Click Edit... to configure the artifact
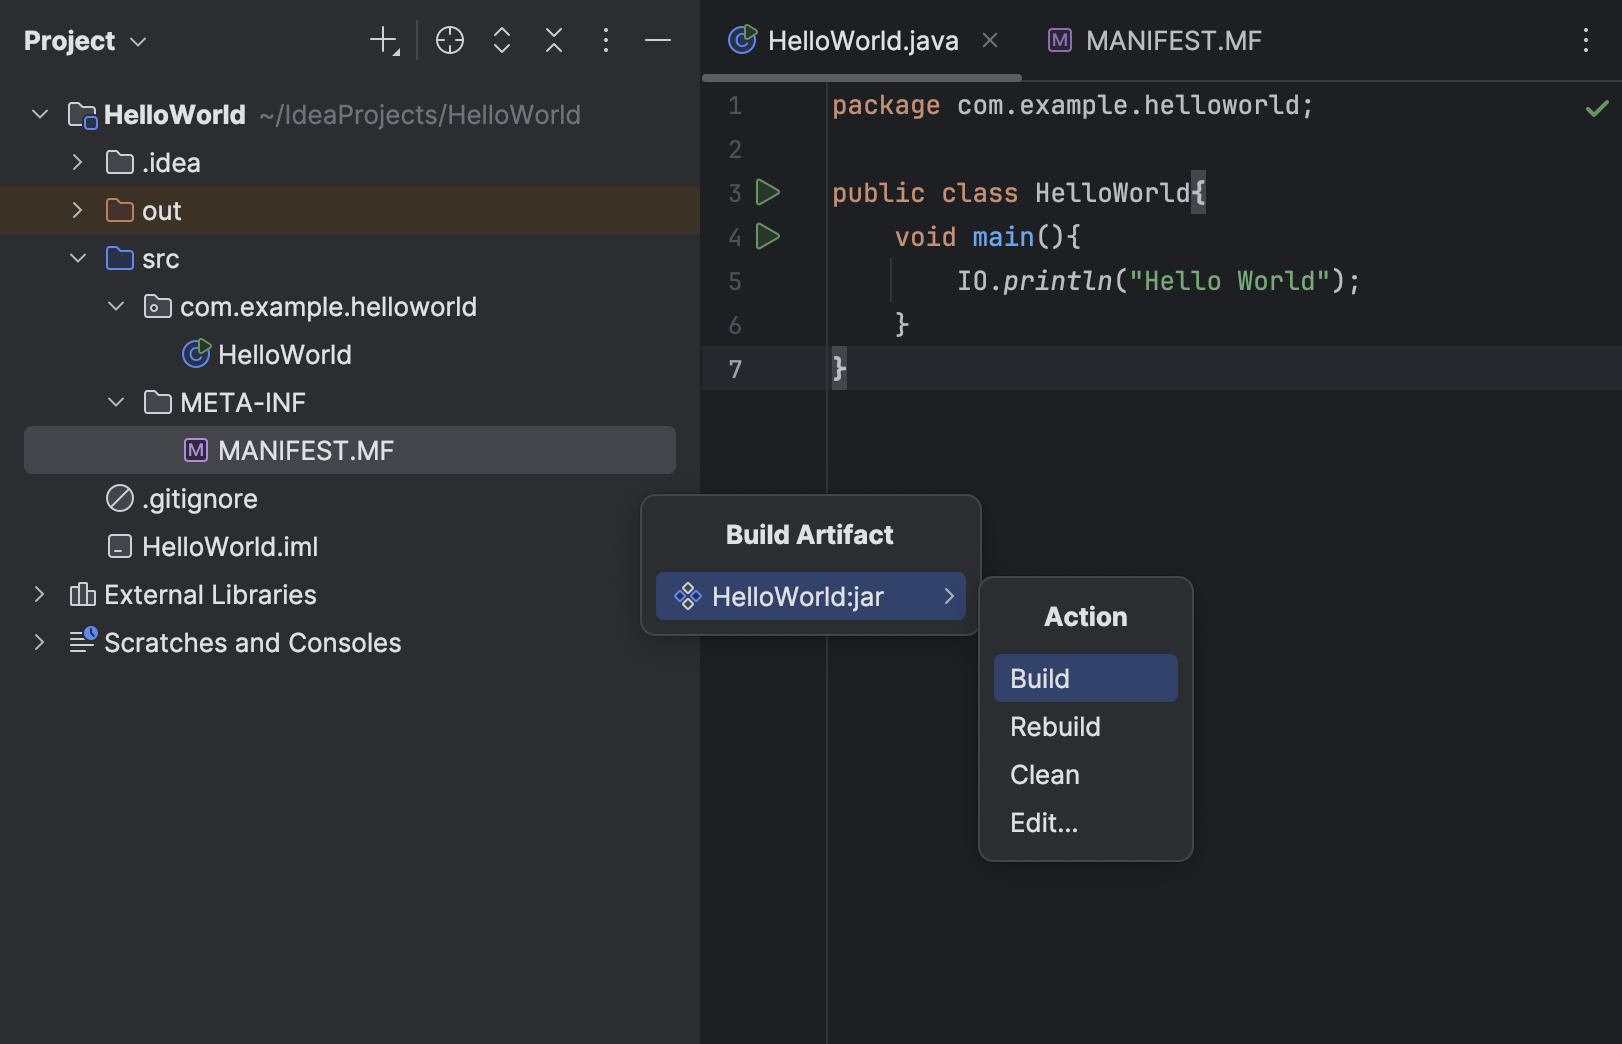The width and height of the screenshot is (1622, 1044). [x=1044, y=822]
